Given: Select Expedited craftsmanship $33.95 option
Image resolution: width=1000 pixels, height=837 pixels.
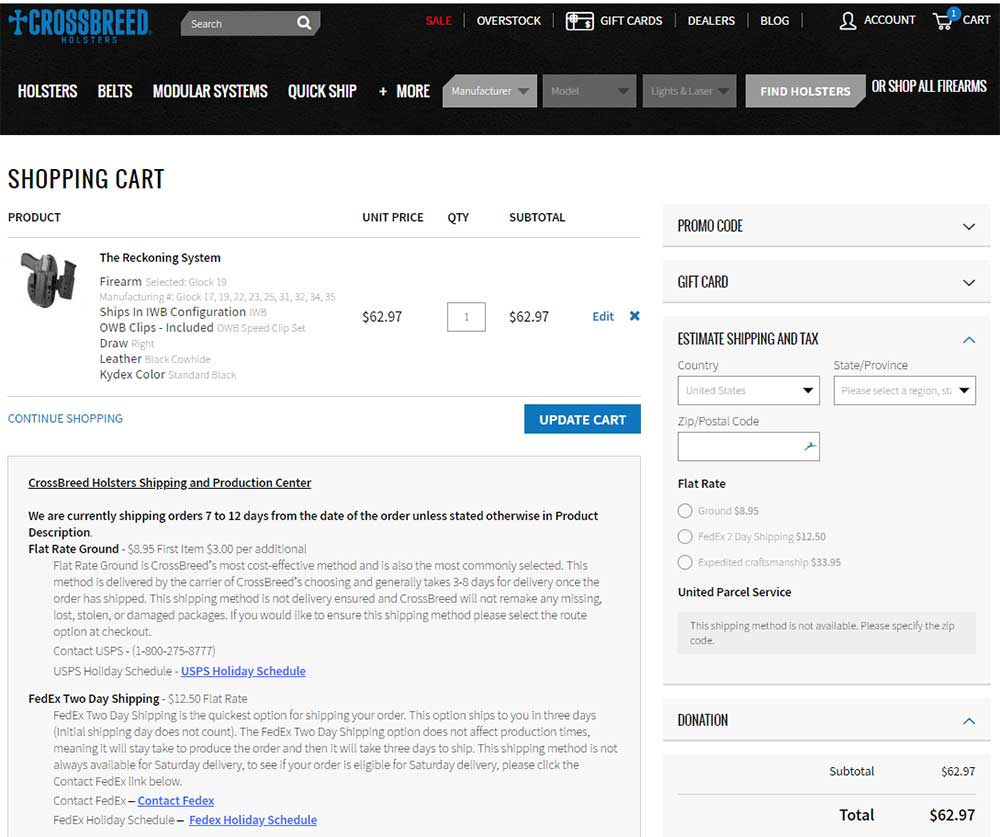Looking at the screenshot, I should [x=685, y=563].
